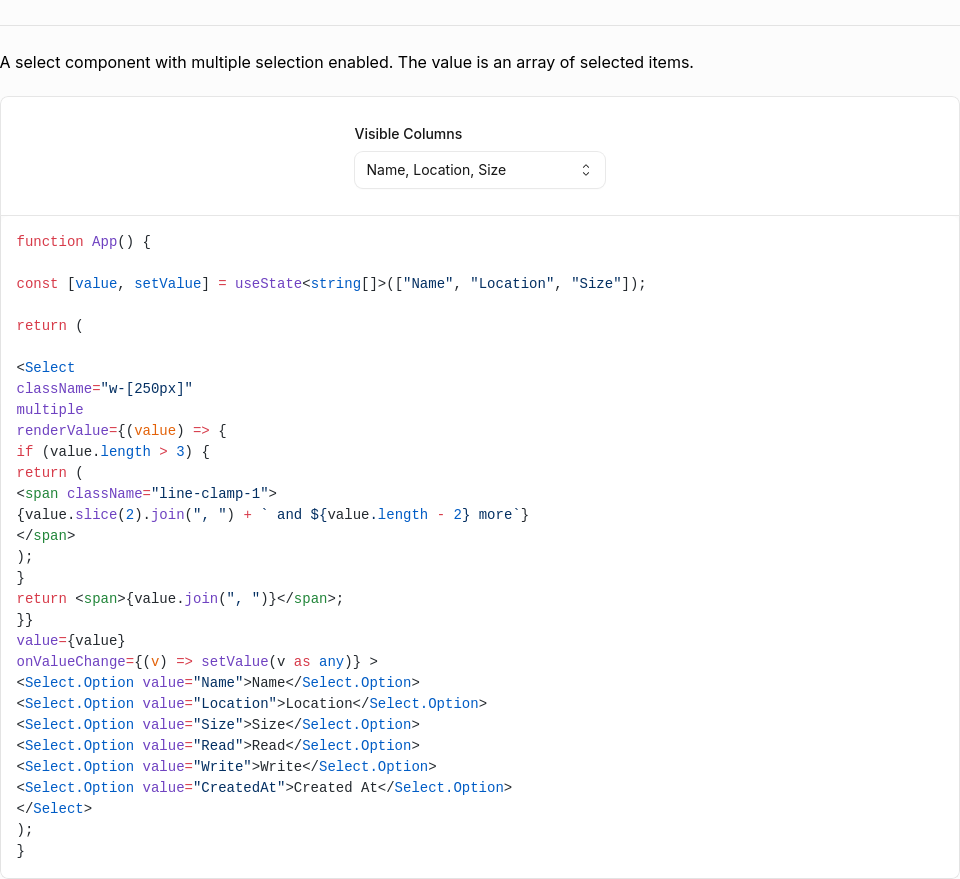
Task: Click the Select.Option "Write" code line
Action: 227,766
